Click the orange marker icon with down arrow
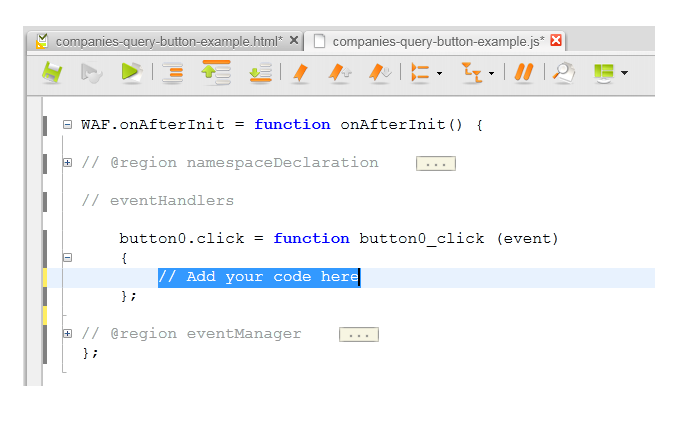Screen dimensions: 694x425 coord(379,73)
